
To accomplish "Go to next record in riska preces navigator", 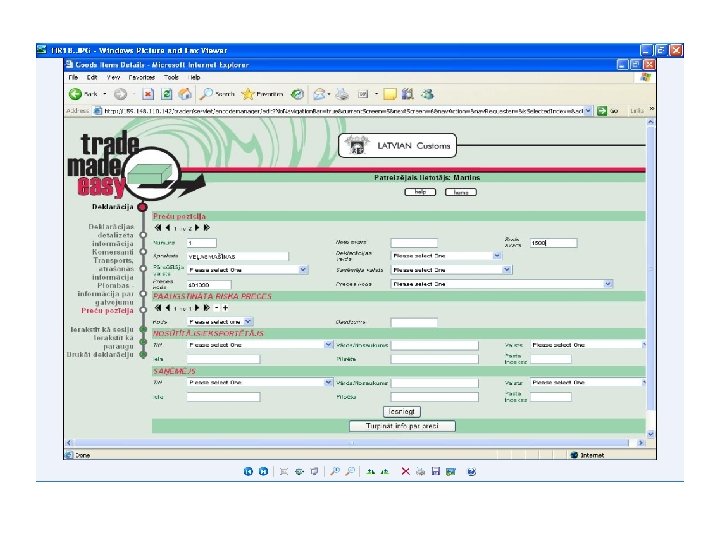I will click(x=197, y=308).
